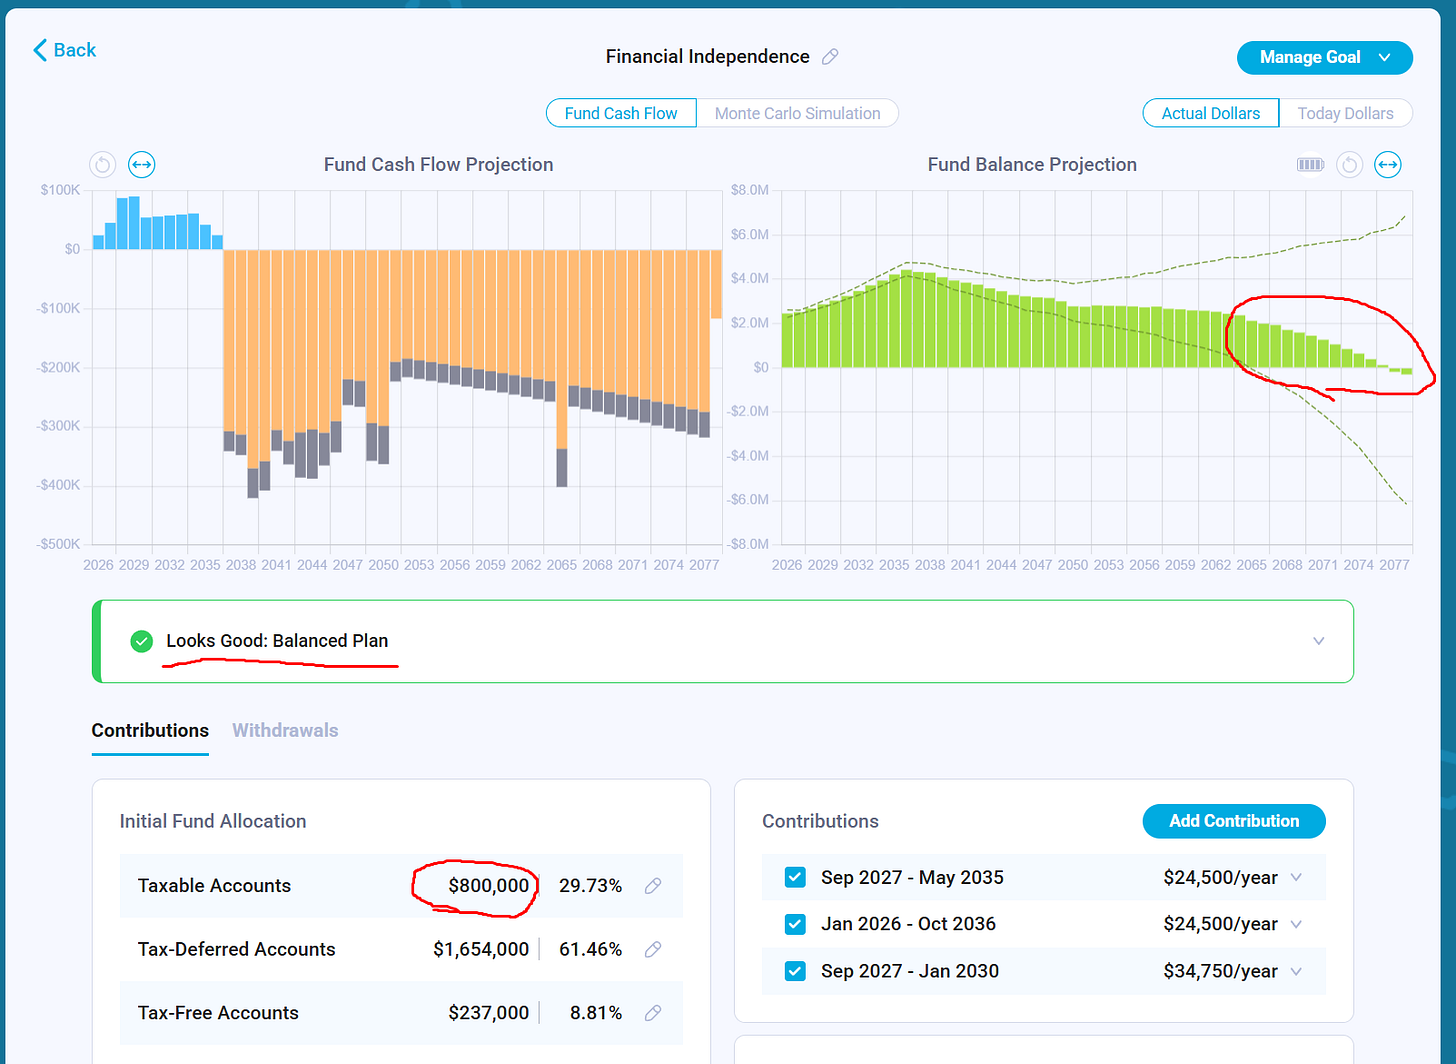The height and width of the screenshot is (1064, 1456).
Task: Reset zoom on Fund Cash Flow Projection chart
Action: [103, 164]
